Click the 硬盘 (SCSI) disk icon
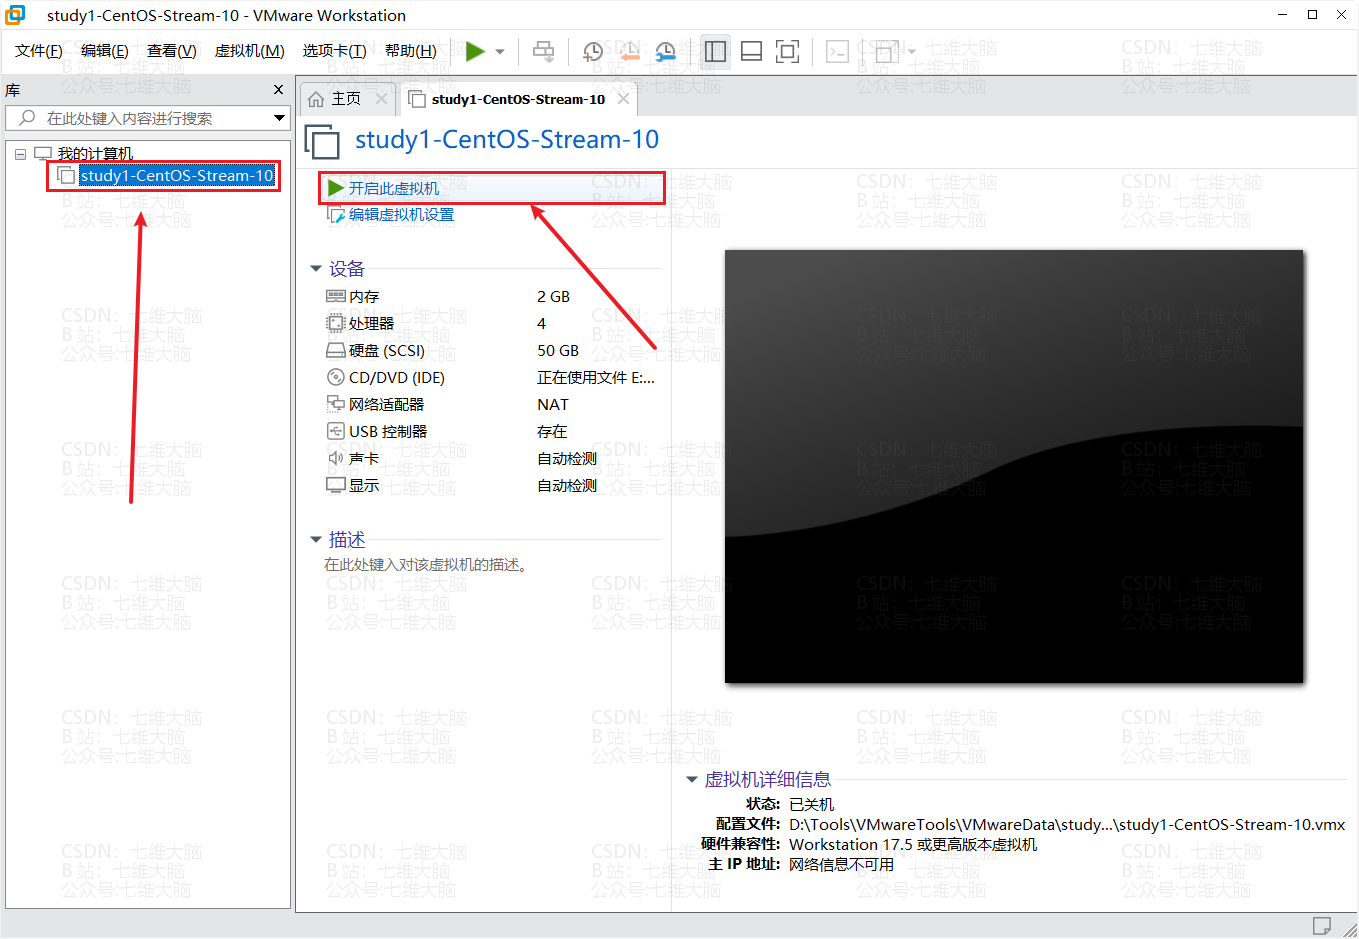 tap(336, 351)
